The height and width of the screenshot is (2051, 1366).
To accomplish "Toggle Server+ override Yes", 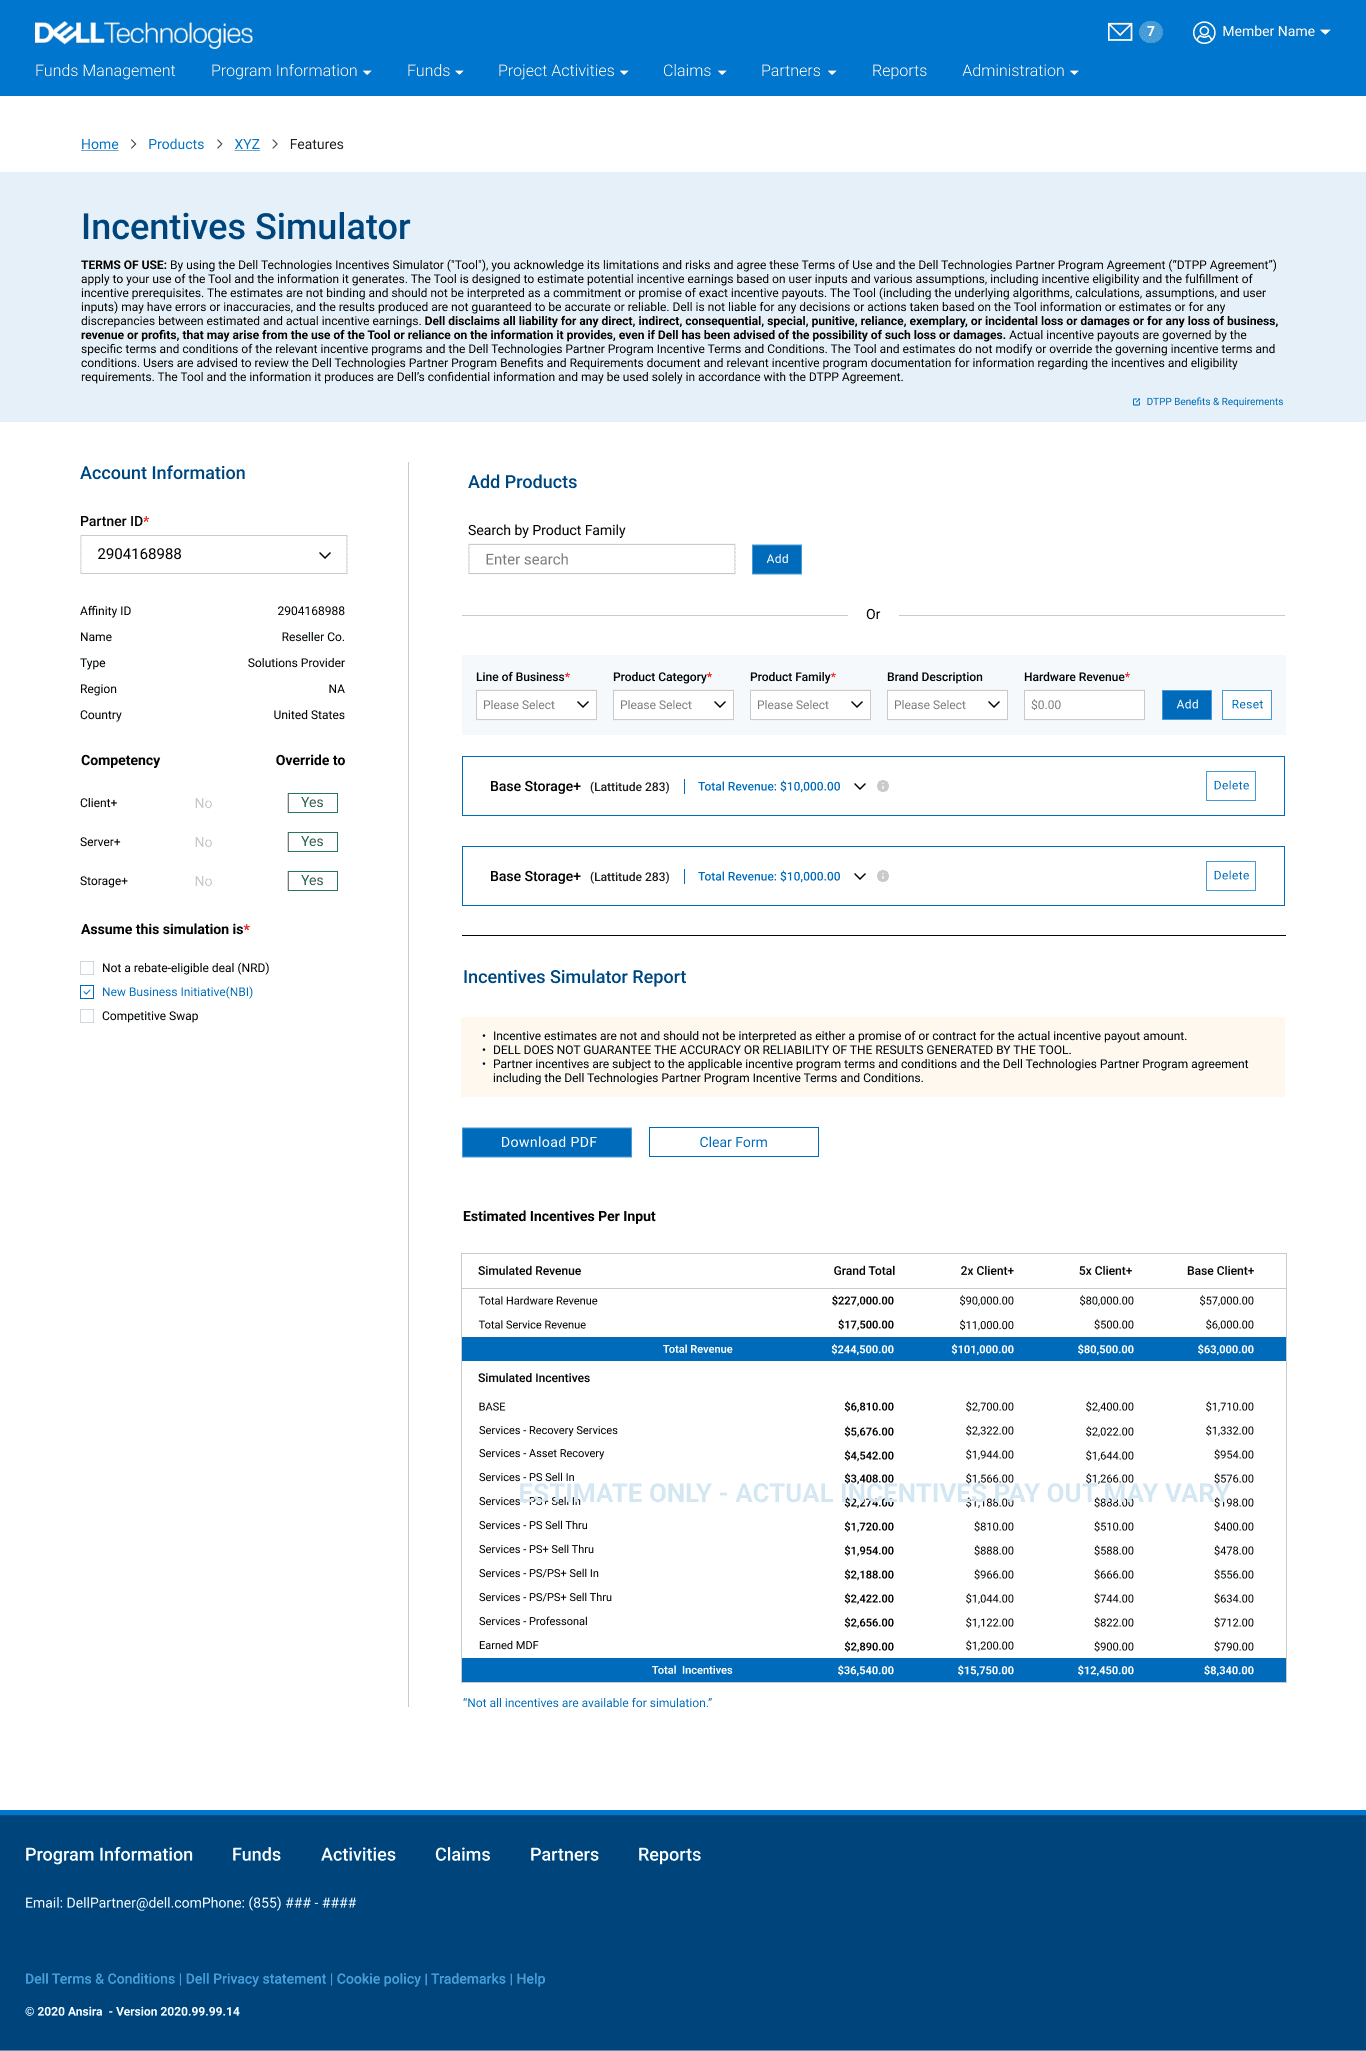I will (313, 842).
